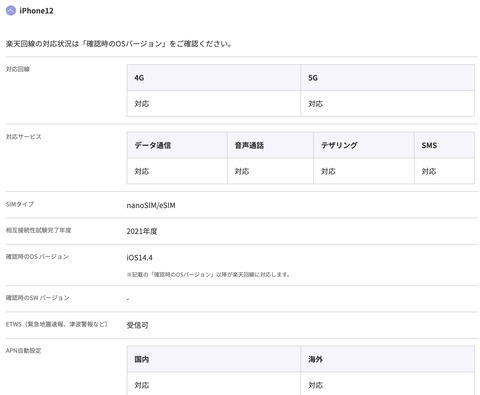Click 対応 value under テザリング
The height and width of the screenshot is (395, 480).
(328, 171)
